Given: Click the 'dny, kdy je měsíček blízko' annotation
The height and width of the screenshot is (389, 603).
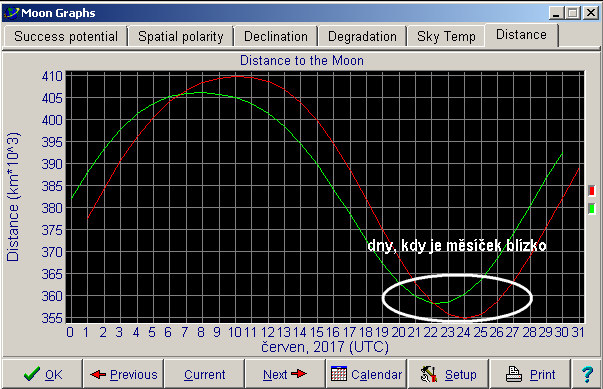Looking at the screenshot, I should coord(457,245).
